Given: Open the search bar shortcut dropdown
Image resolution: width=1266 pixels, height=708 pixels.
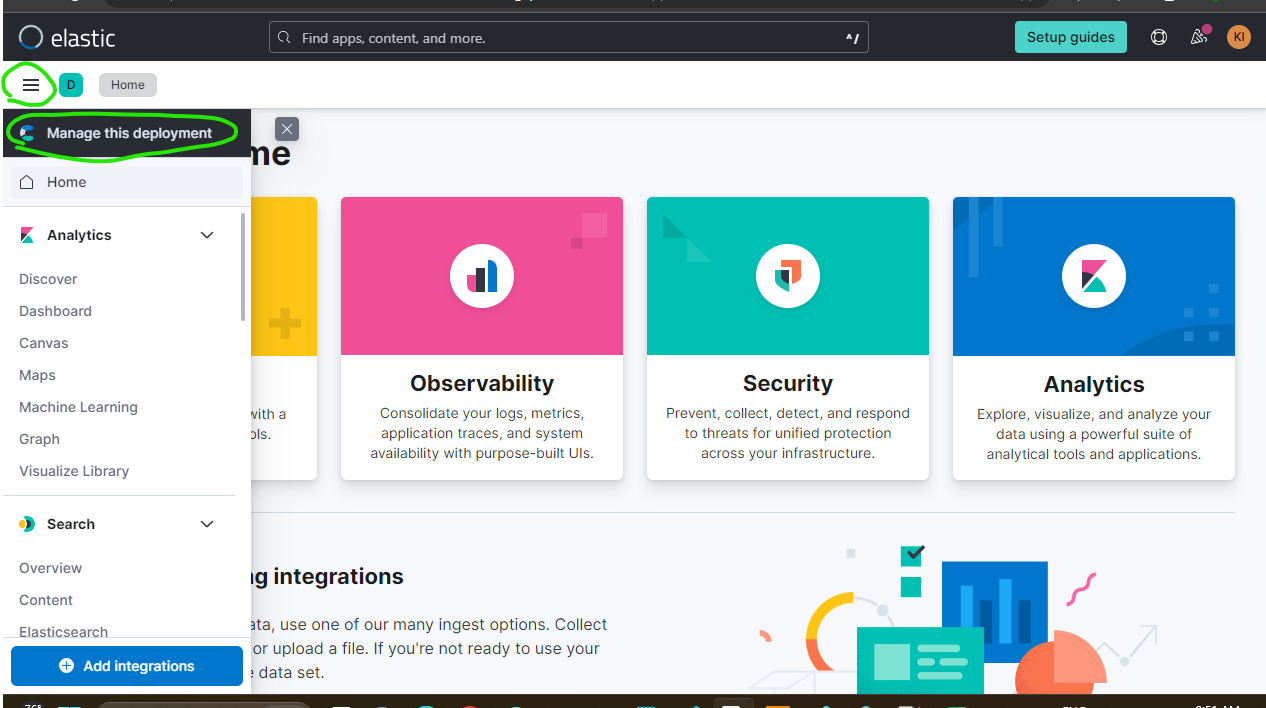Looking at the screenshot, I should point(851,37).
